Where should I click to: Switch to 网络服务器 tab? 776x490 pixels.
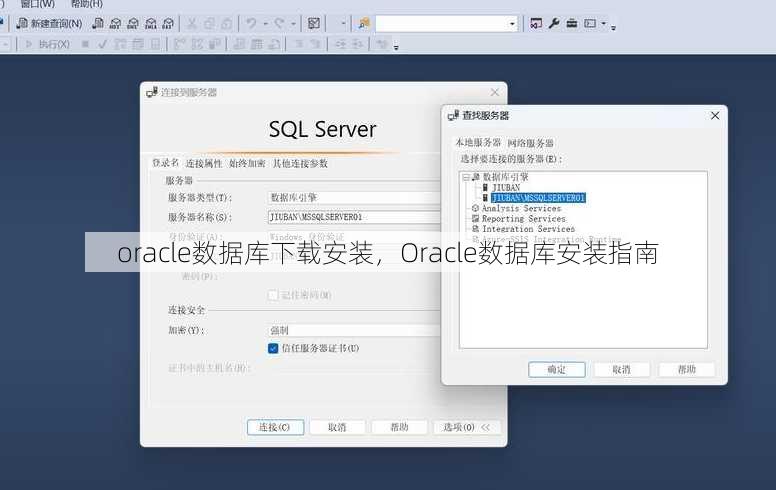click(x=531, y=143)
